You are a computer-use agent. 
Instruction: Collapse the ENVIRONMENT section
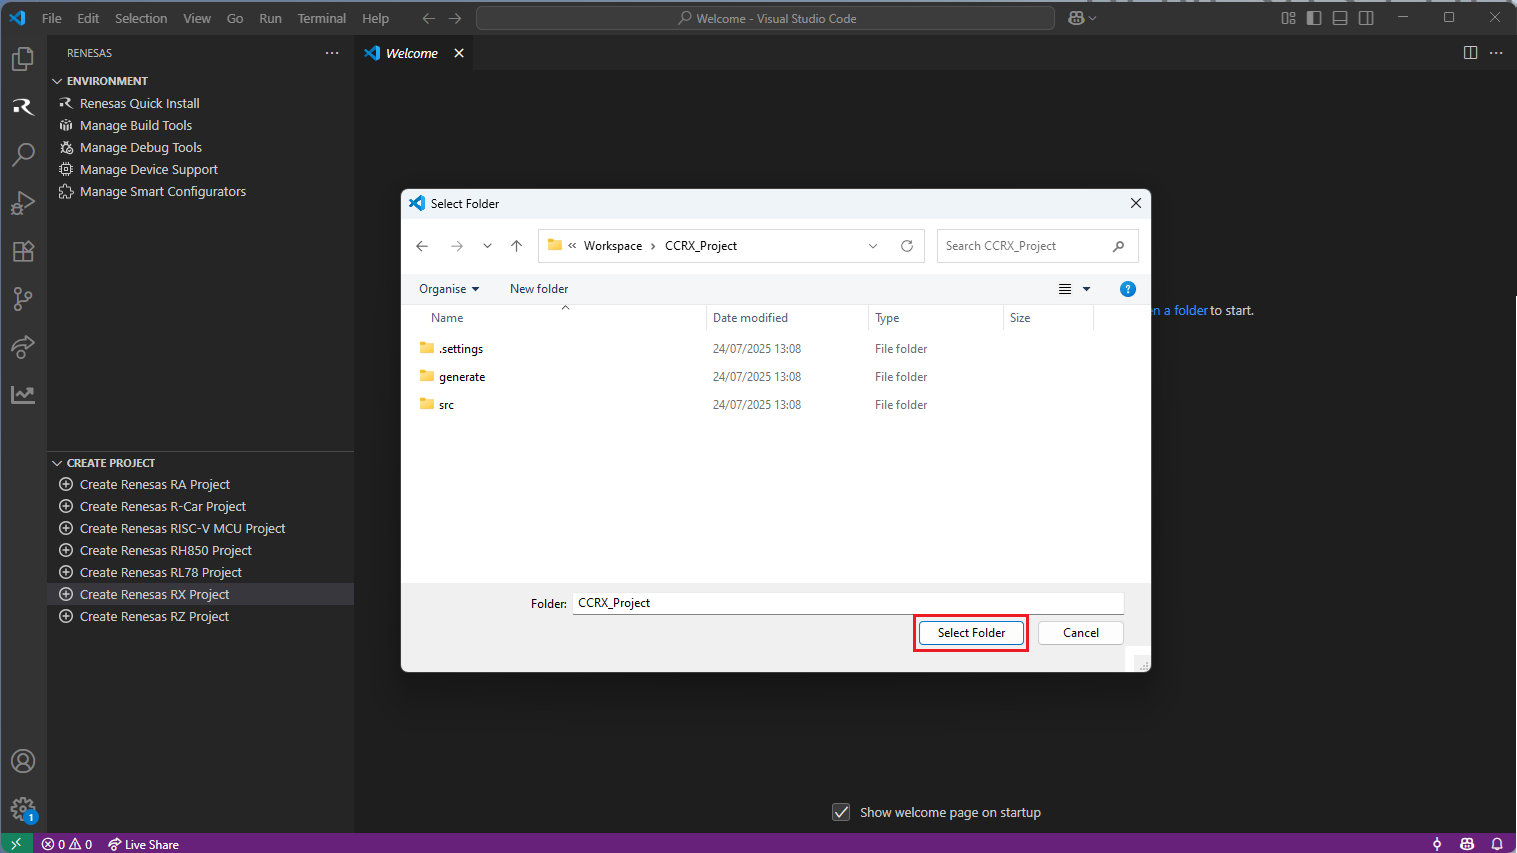57,81
